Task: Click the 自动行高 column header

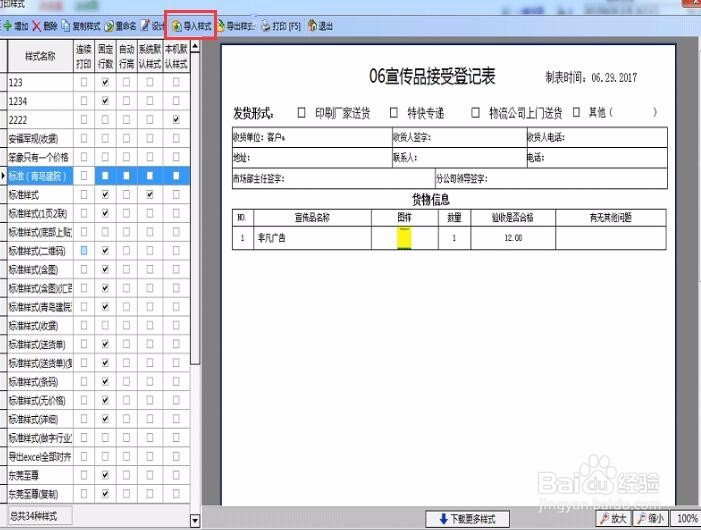Action: (x=127, y=56)
